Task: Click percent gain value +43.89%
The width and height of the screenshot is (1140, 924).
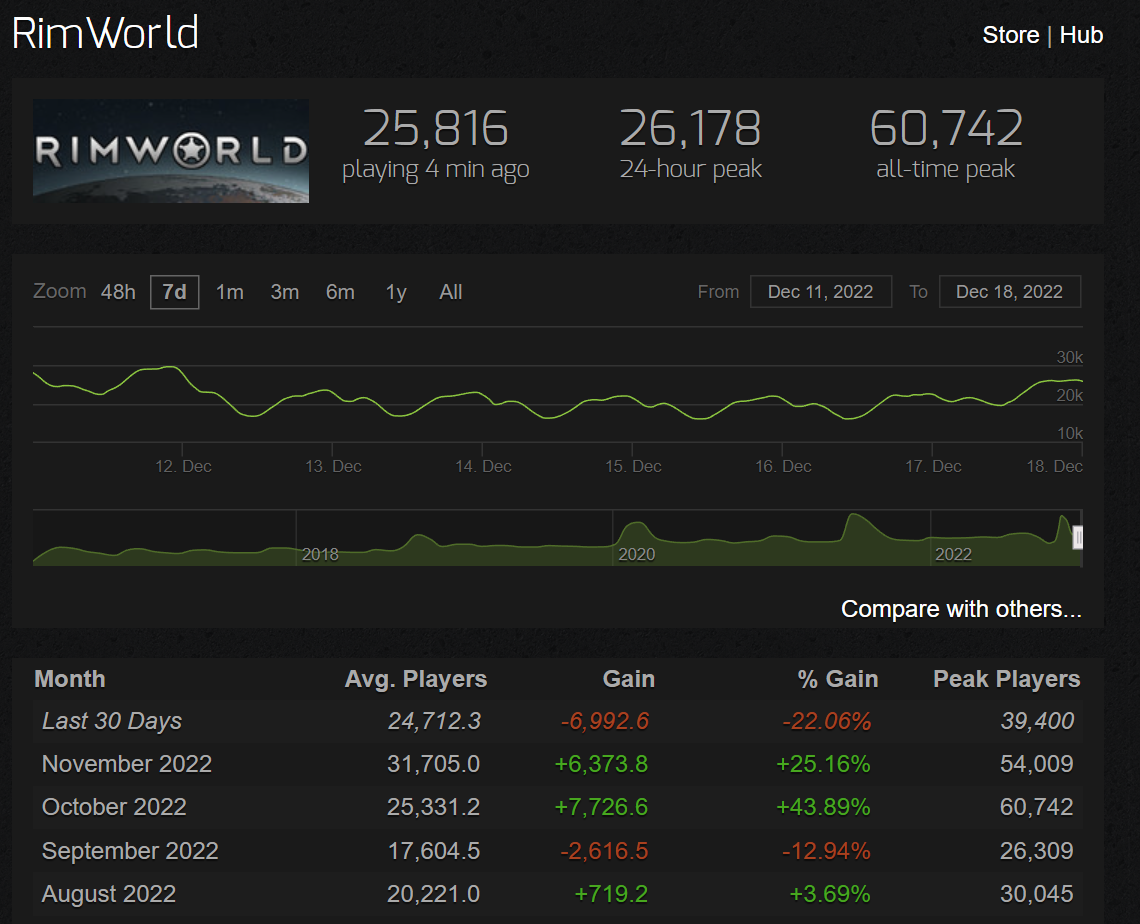Action: [x=823, y=807]
